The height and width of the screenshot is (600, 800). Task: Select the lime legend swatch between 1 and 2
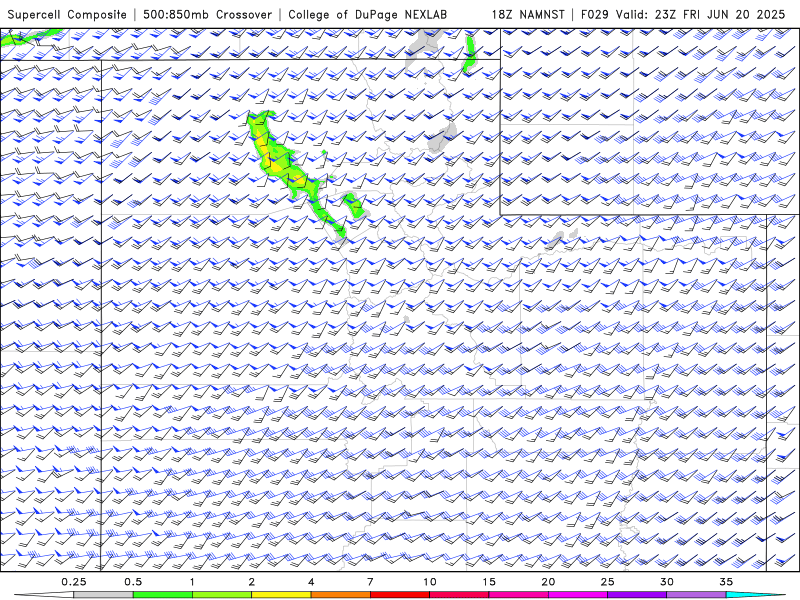click(222, 595)
